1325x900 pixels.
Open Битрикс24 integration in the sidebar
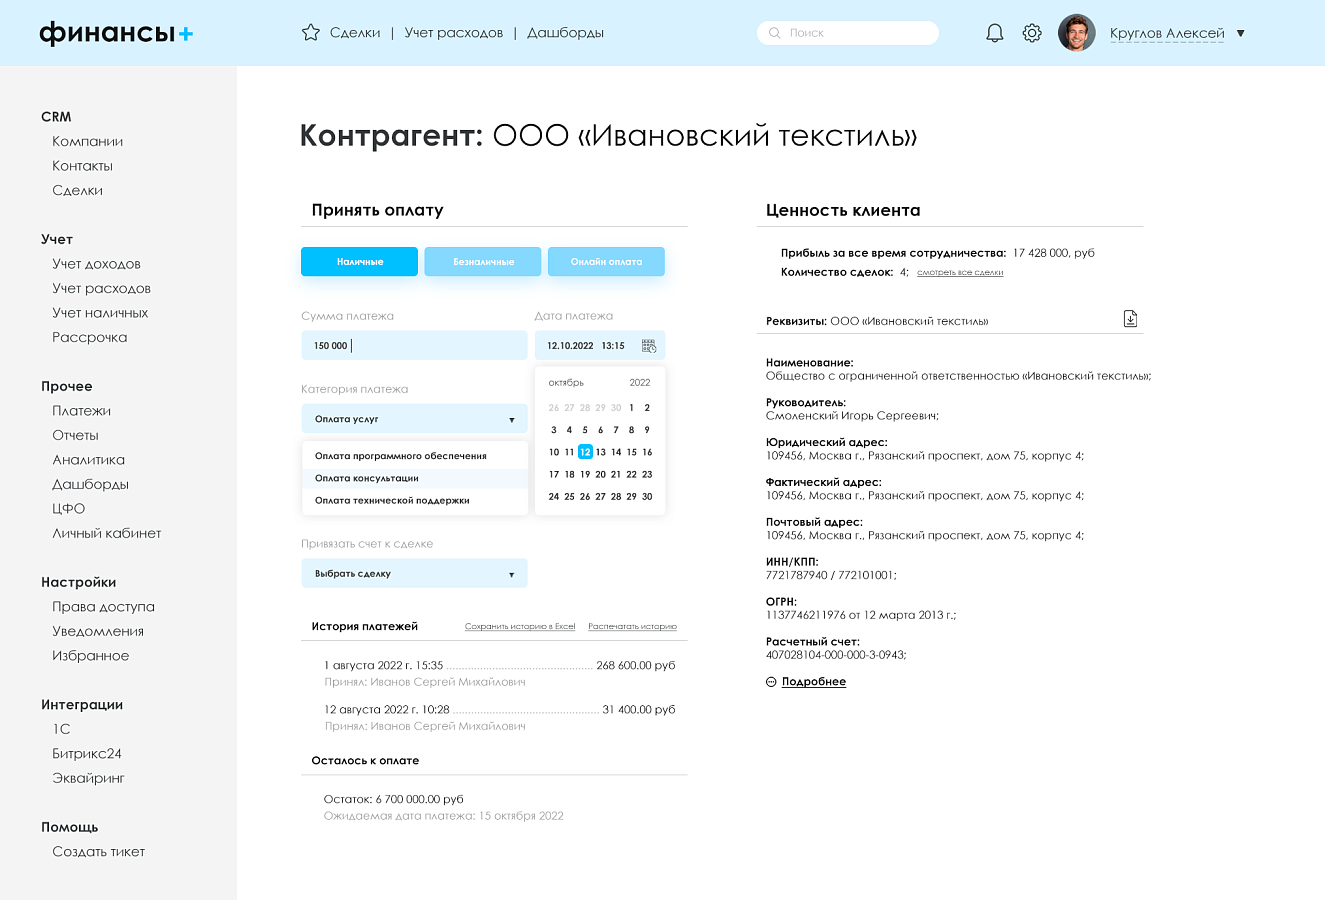tap(87, 754)
